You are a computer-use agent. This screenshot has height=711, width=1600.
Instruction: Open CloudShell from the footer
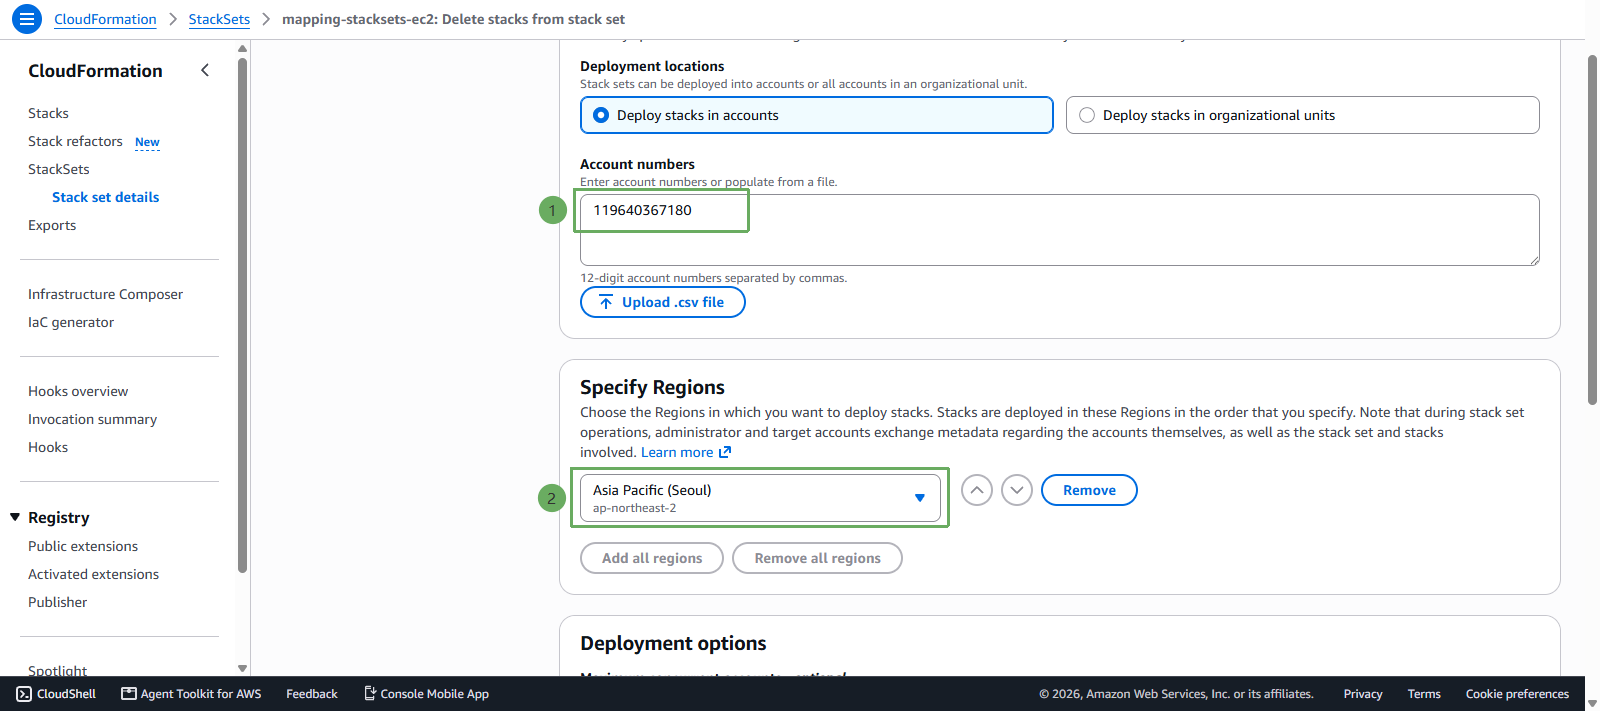pos(57,694)
